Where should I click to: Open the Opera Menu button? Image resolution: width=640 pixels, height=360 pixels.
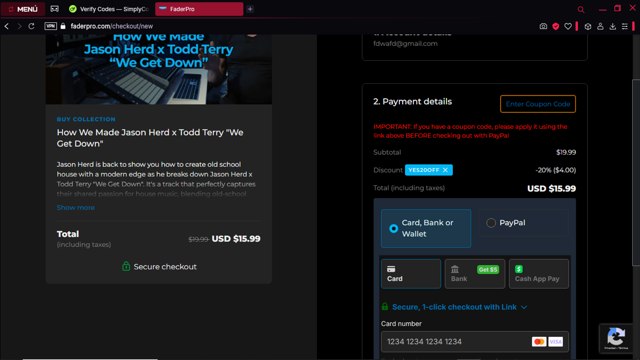(23, 9)
